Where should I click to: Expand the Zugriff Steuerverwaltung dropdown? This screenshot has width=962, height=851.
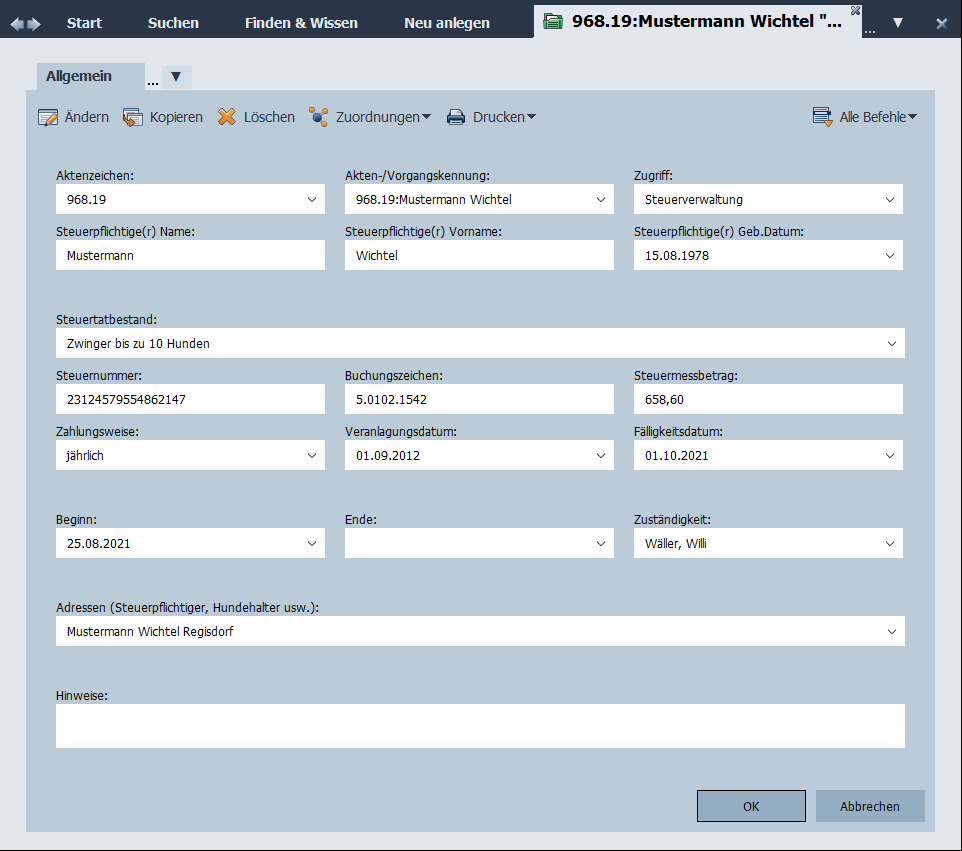click(889, 199)
